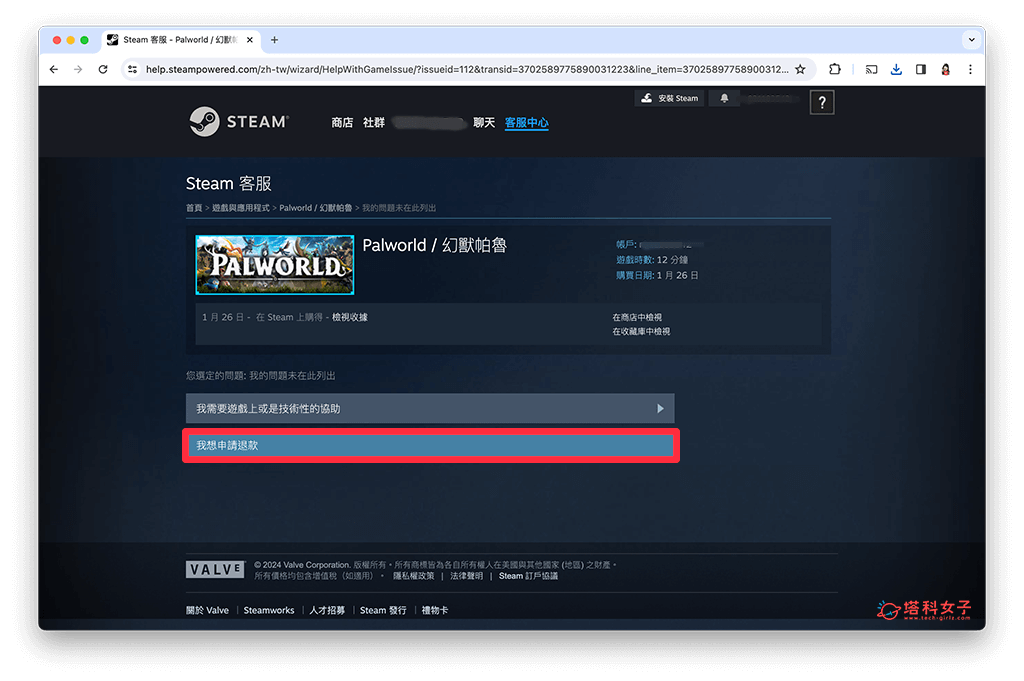Reload the page with the refresh icon

pyautogui.click(x=103, y=70)
